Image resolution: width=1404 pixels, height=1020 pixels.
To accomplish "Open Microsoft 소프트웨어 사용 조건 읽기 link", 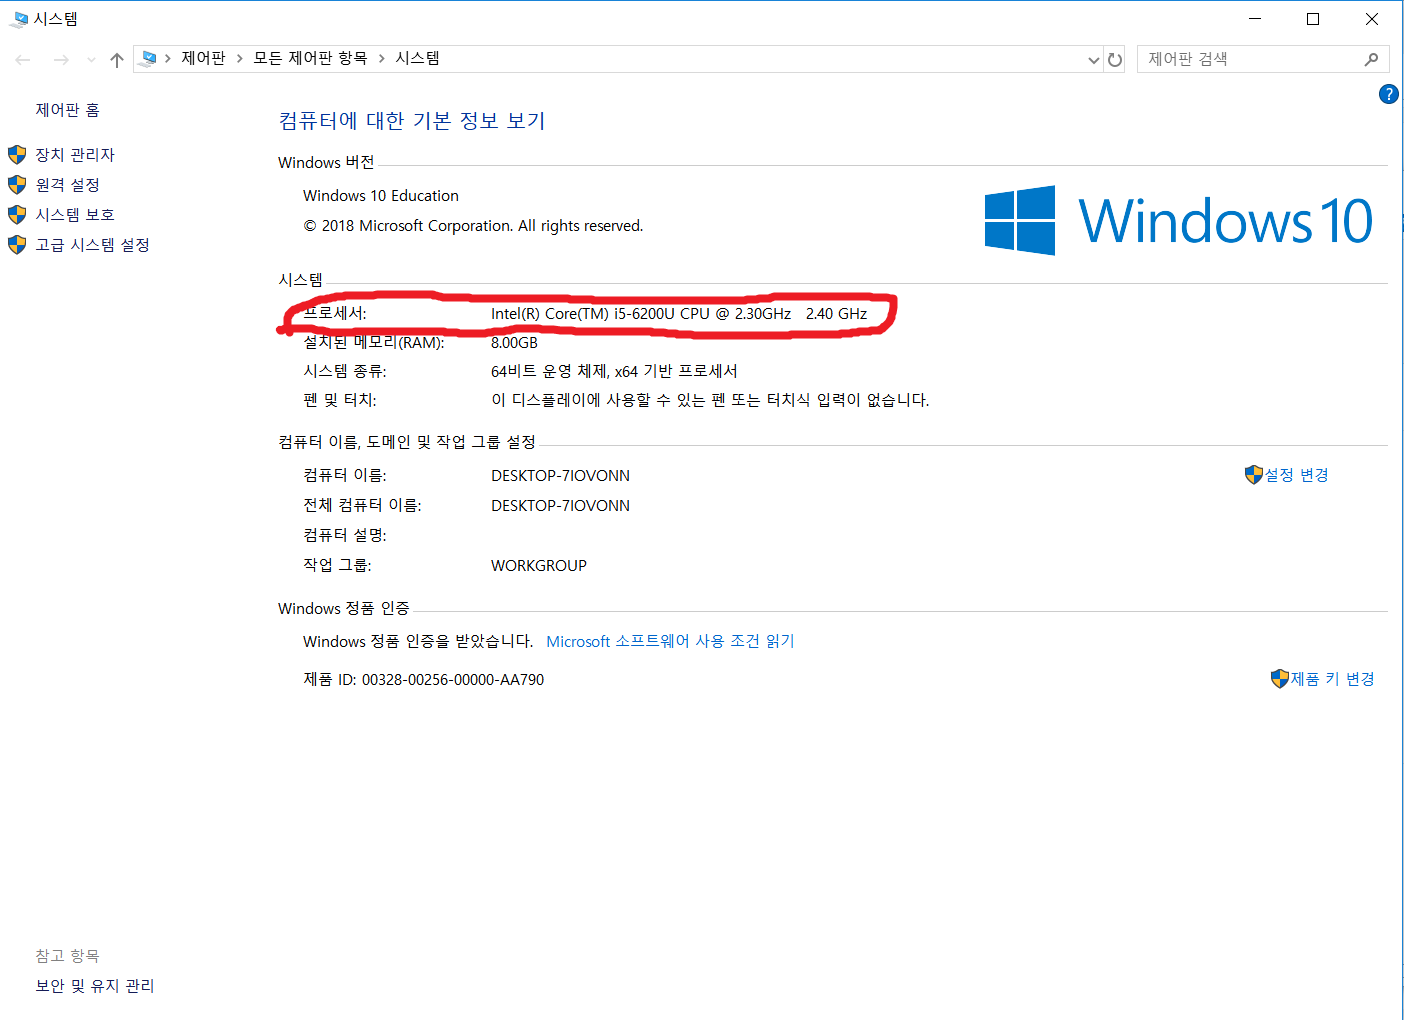I will click(670, 641).
